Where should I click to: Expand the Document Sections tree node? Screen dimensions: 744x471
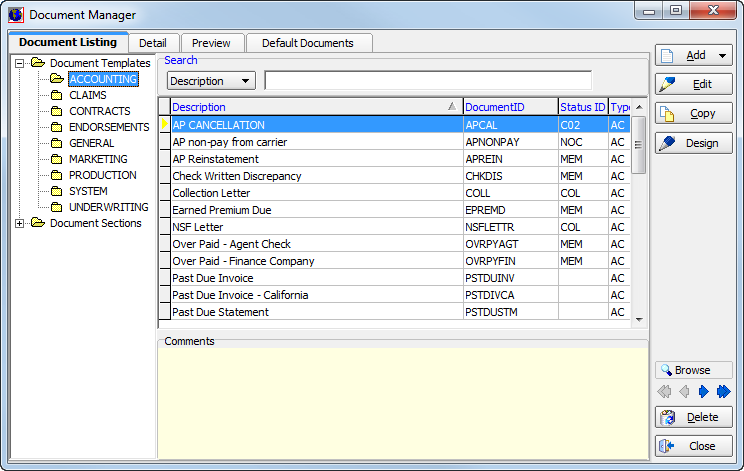click(20, 223)
